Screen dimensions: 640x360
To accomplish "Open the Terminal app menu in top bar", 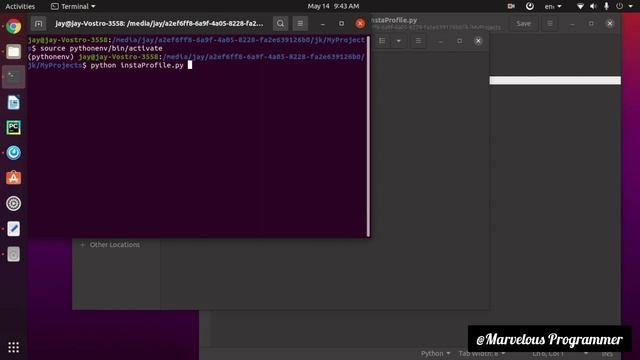I will [x=73, y=6].
